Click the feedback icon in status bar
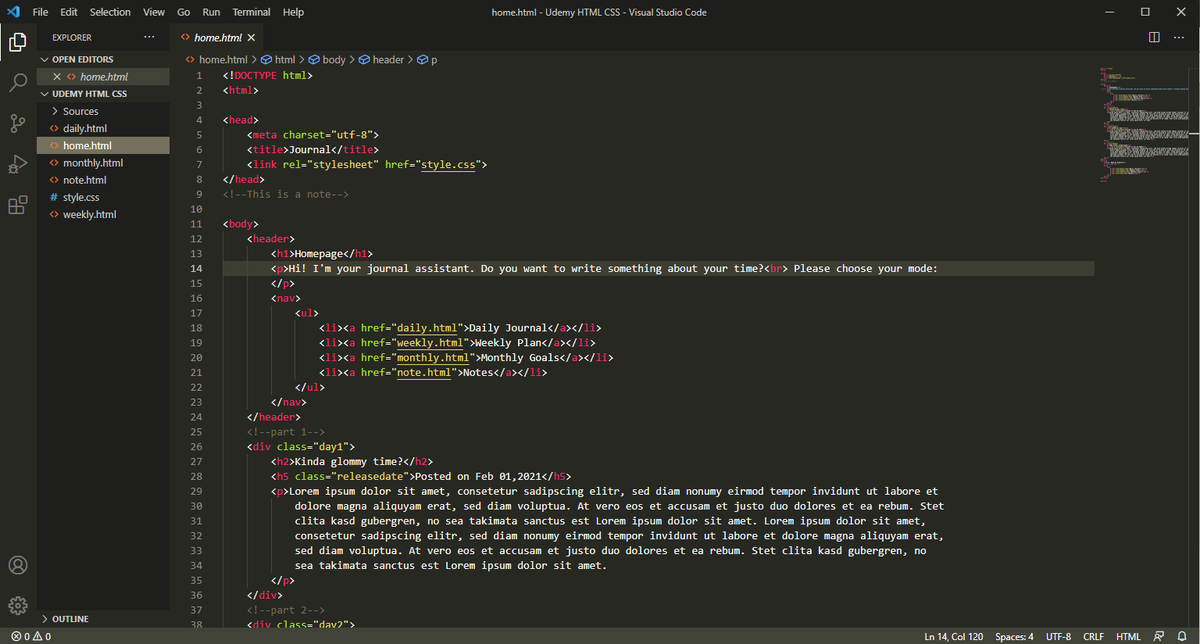This screenshot has width=1200, height=644. (1159, 636)
